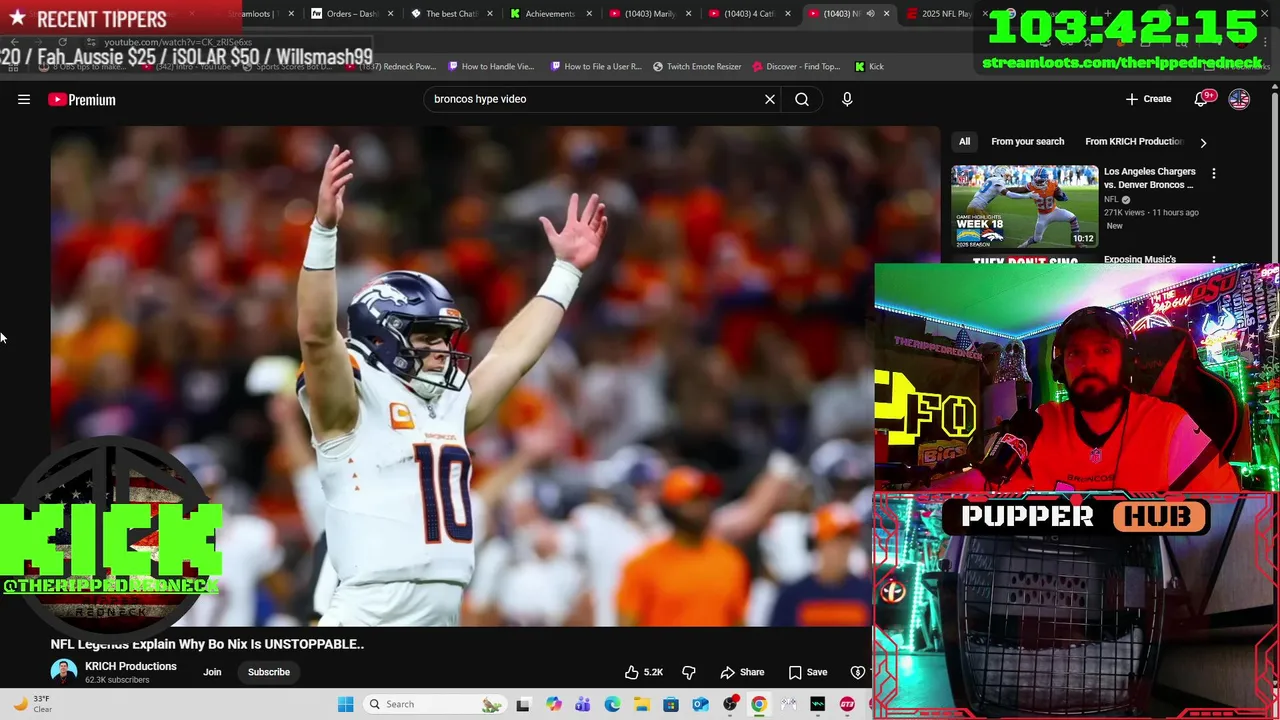Open the GT3 app taskbar icon
Image resolution: width=1280 pixels, height=720 pixels.
[847, 704]
